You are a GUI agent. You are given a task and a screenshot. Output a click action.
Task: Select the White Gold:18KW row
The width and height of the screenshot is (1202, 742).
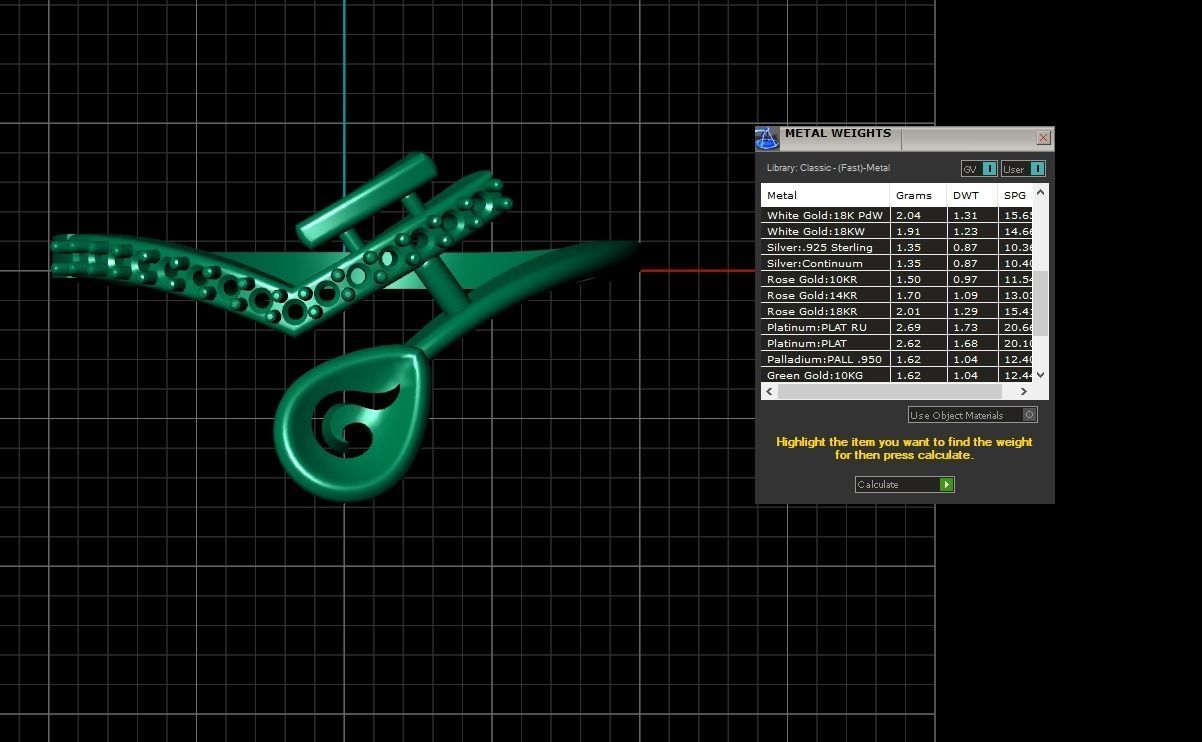[897, 231]
